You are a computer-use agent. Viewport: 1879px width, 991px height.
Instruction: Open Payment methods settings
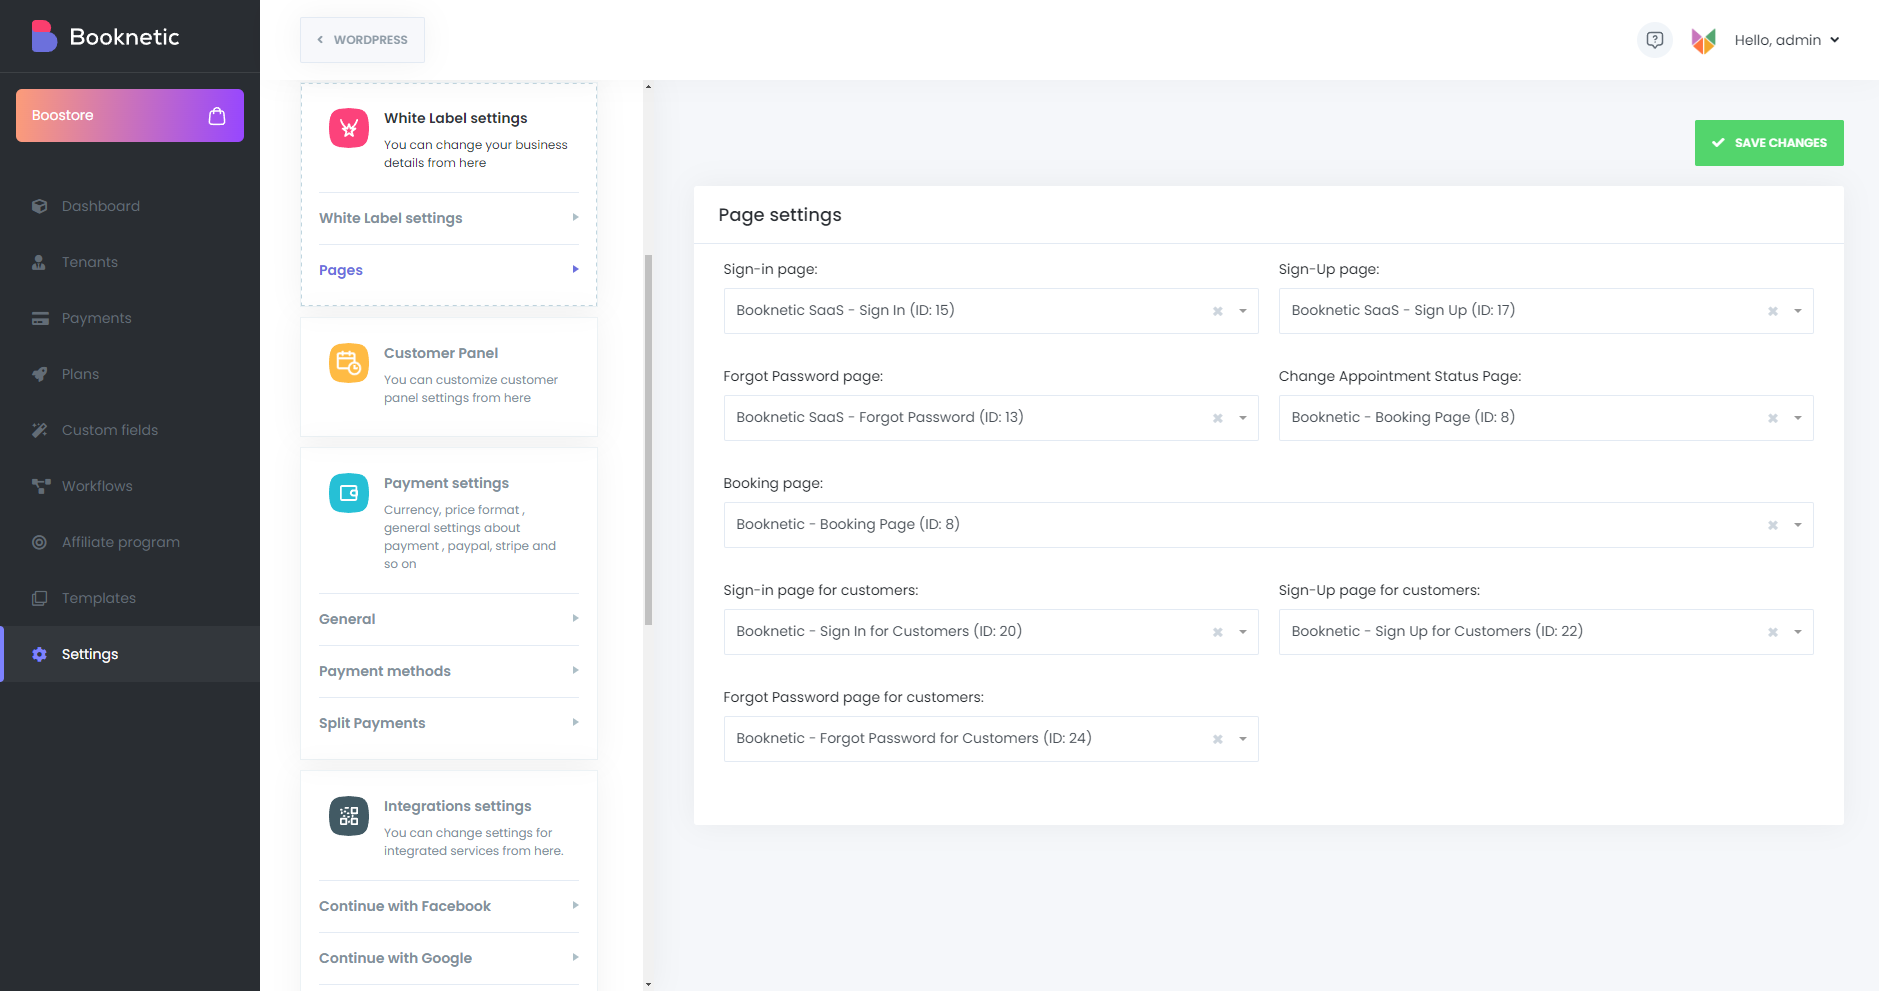pos(449,671)
